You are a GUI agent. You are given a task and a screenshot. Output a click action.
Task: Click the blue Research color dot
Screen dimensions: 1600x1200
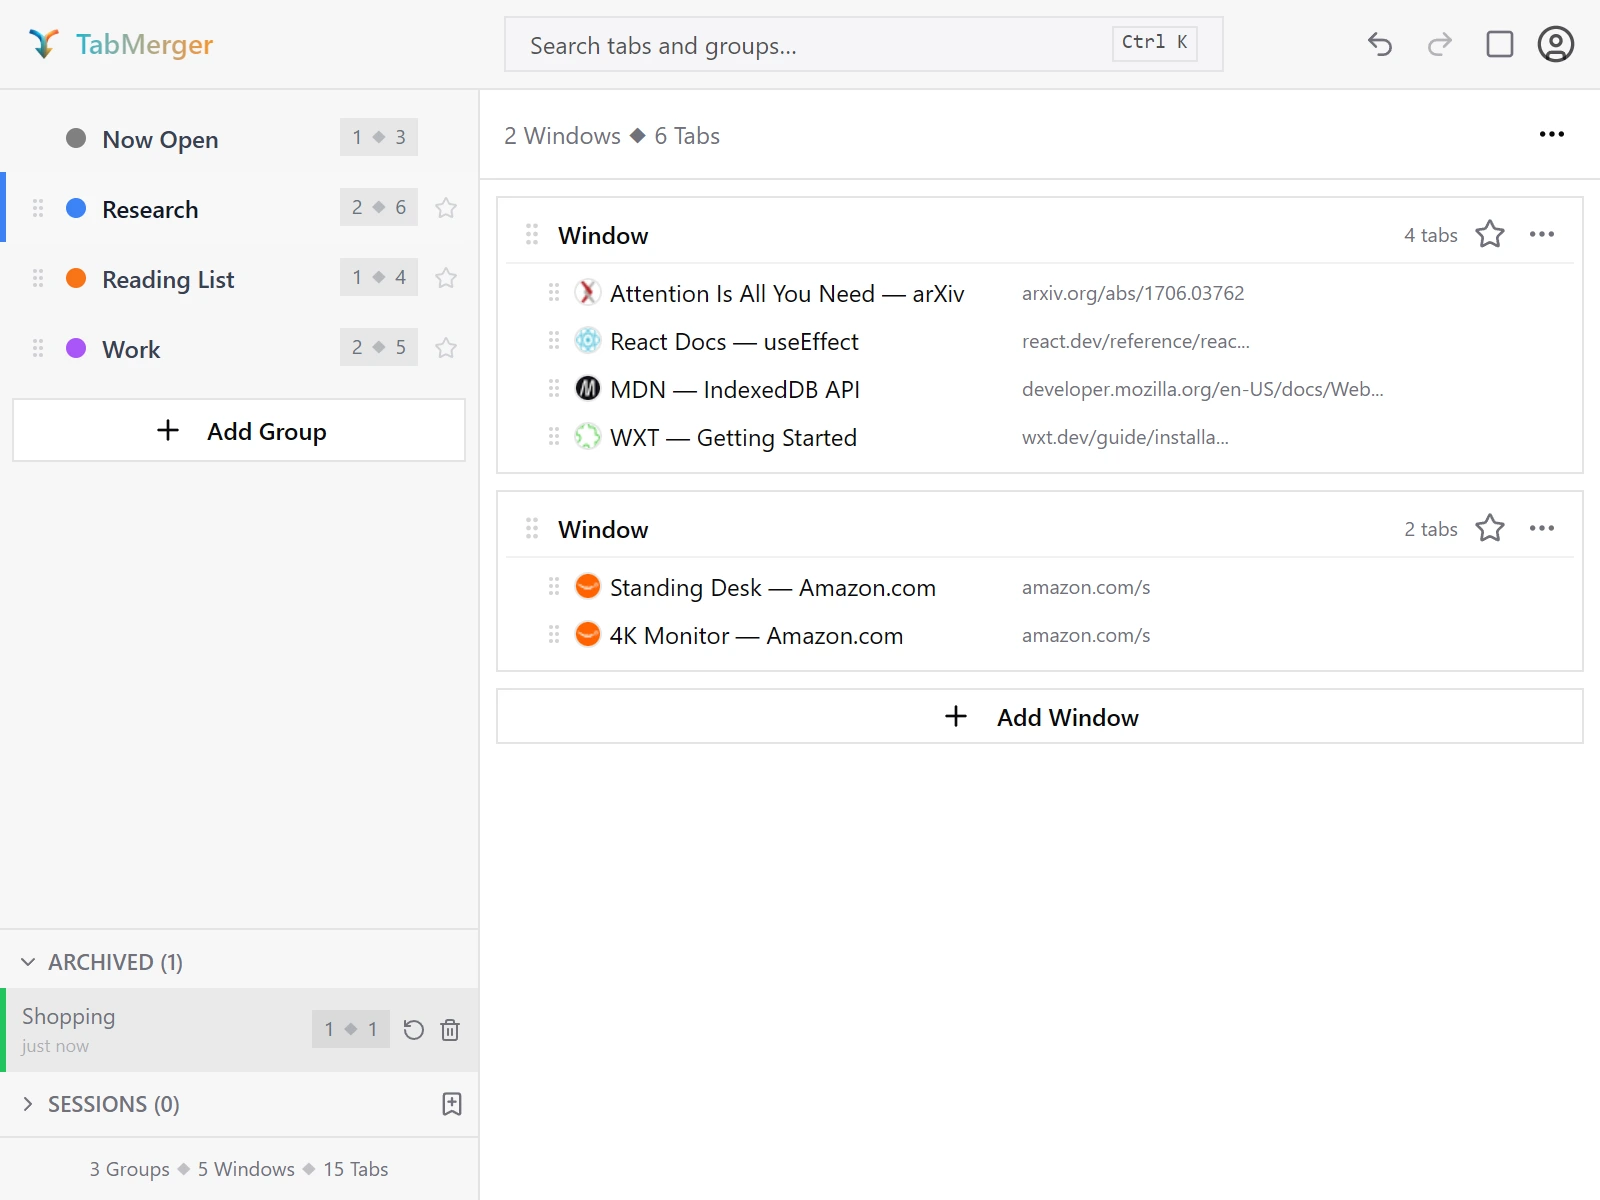pos(76,208)
